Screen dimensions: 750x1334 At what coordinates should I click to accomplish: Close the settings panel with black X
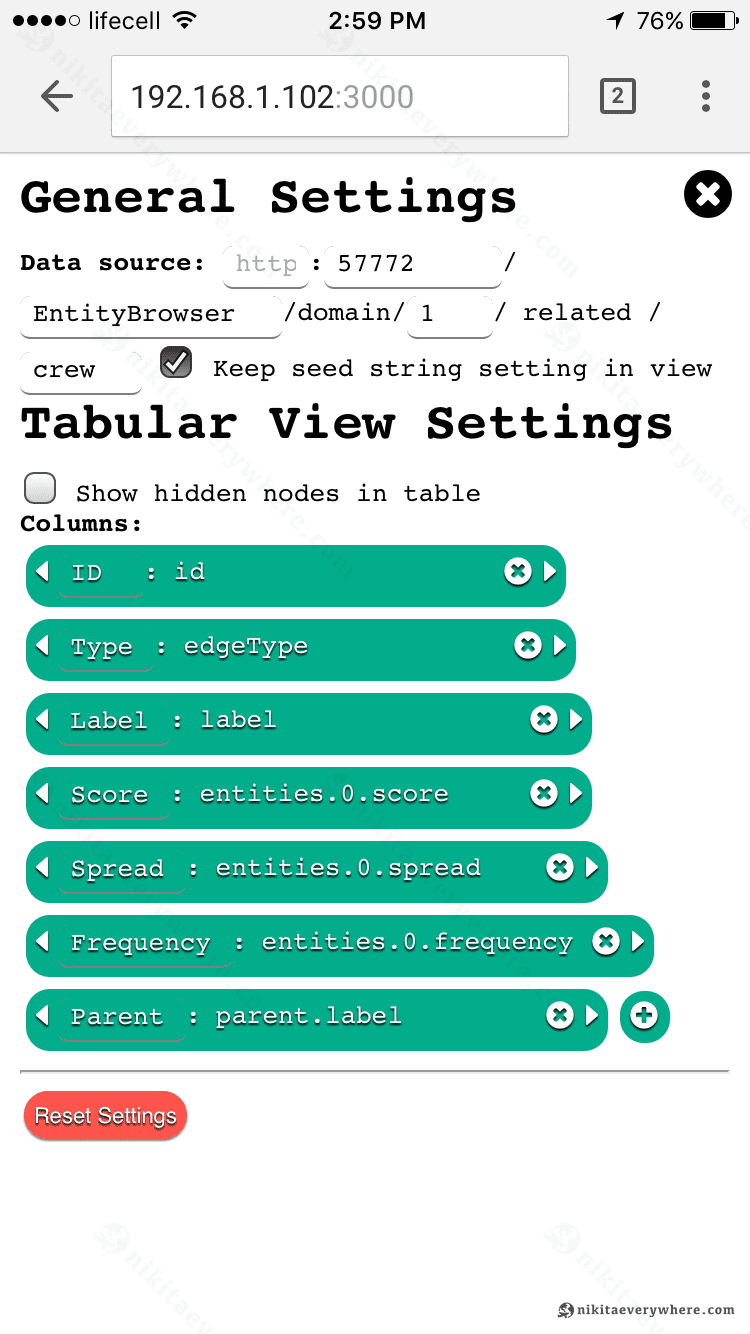(x=708, y=194)
